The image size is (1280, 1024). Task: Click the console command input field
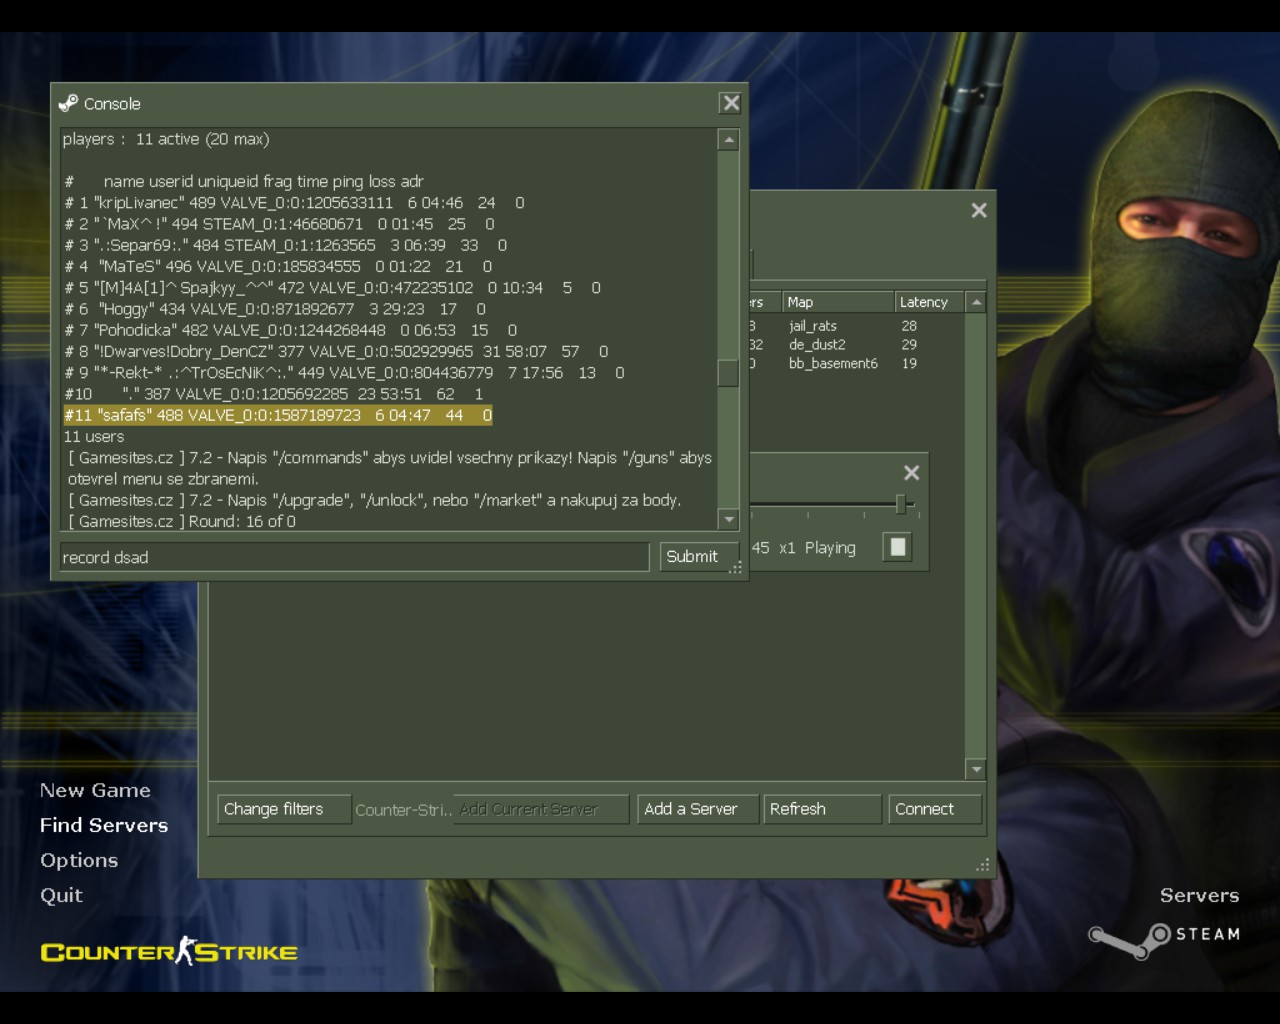click(354, 557)
